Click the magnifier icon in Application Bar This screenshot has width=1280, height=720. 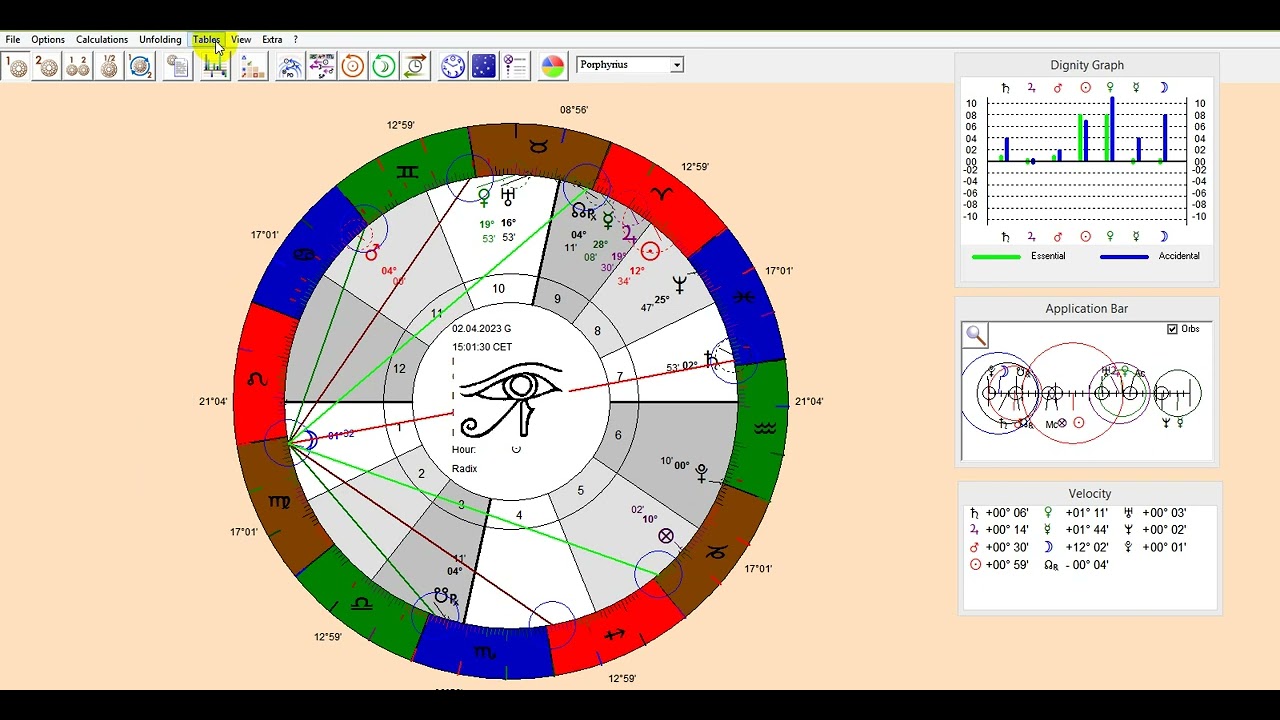[x=975, y=335]
